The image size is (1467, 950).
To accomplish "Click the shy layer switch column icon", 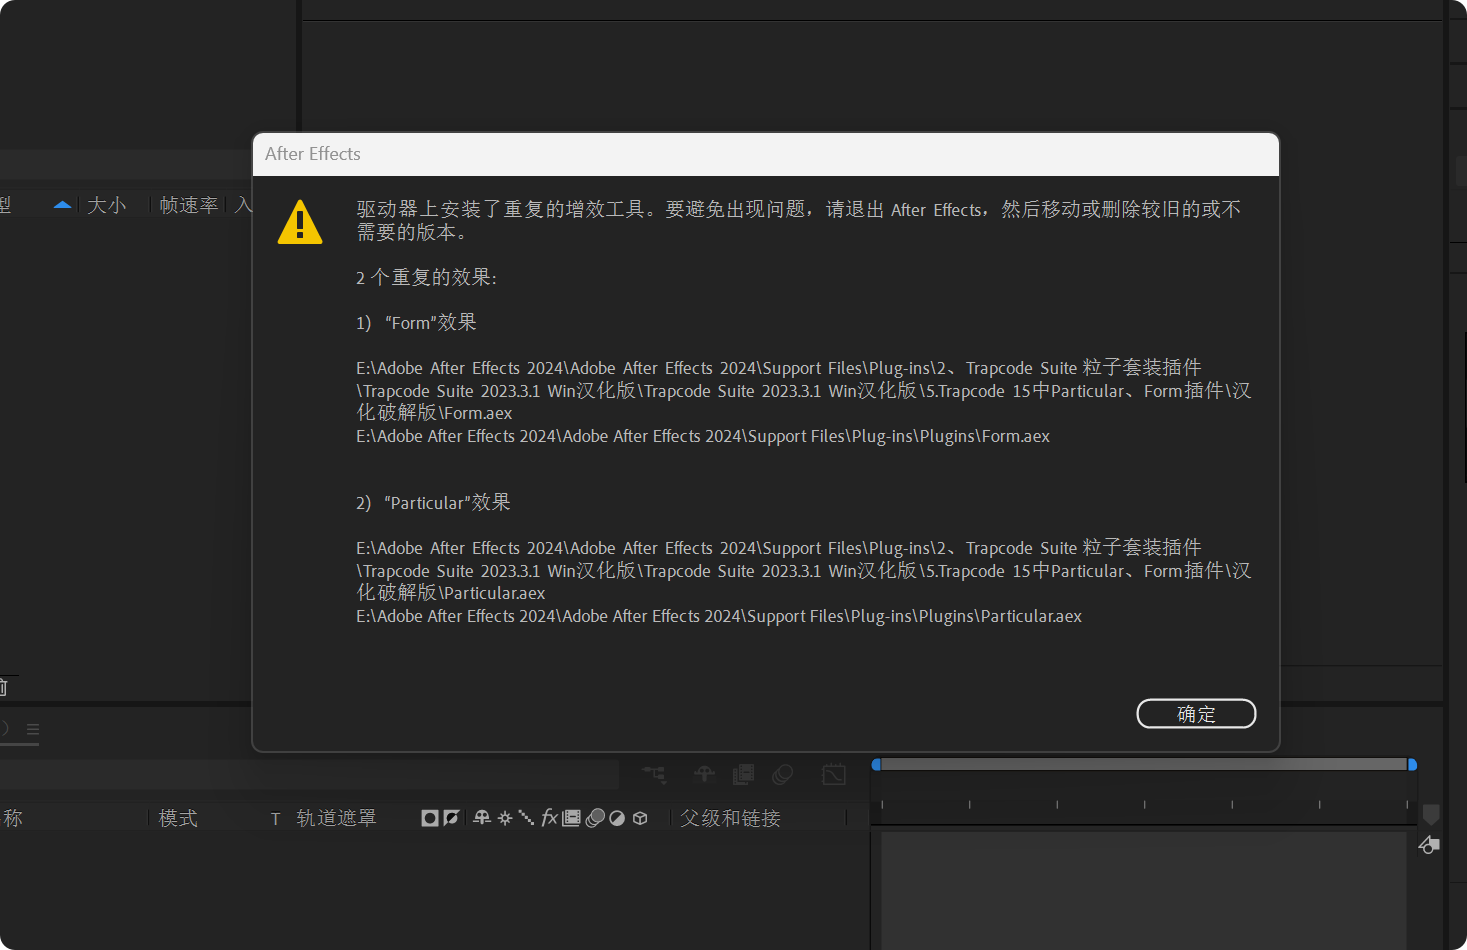I will 482,818.
